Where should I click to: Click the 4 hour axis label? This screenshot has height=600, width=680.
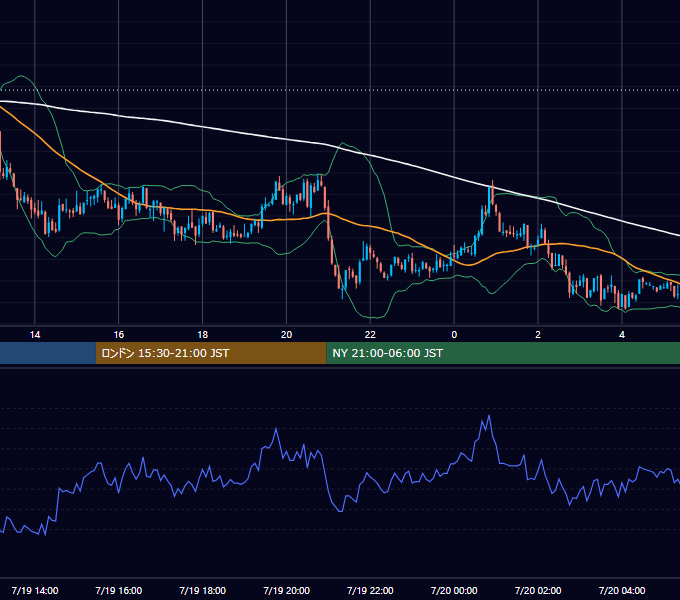[x=621, y=335]
